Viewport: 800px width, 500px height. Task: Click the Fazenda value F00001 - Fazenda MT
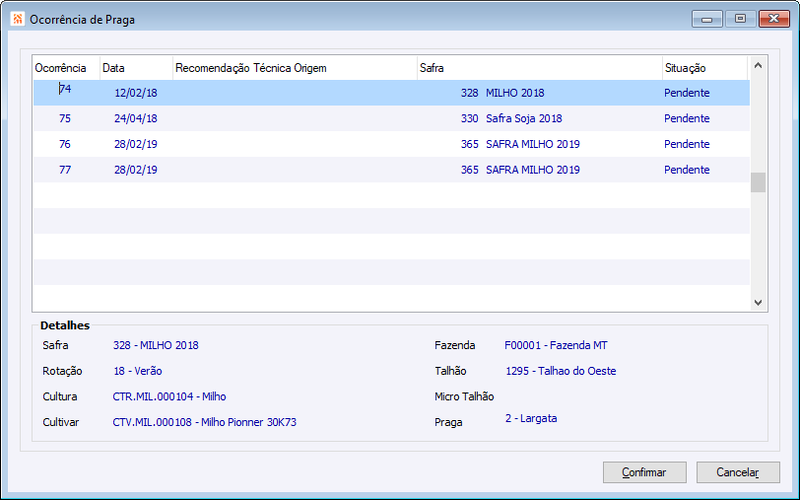click(x=556, y=345)
